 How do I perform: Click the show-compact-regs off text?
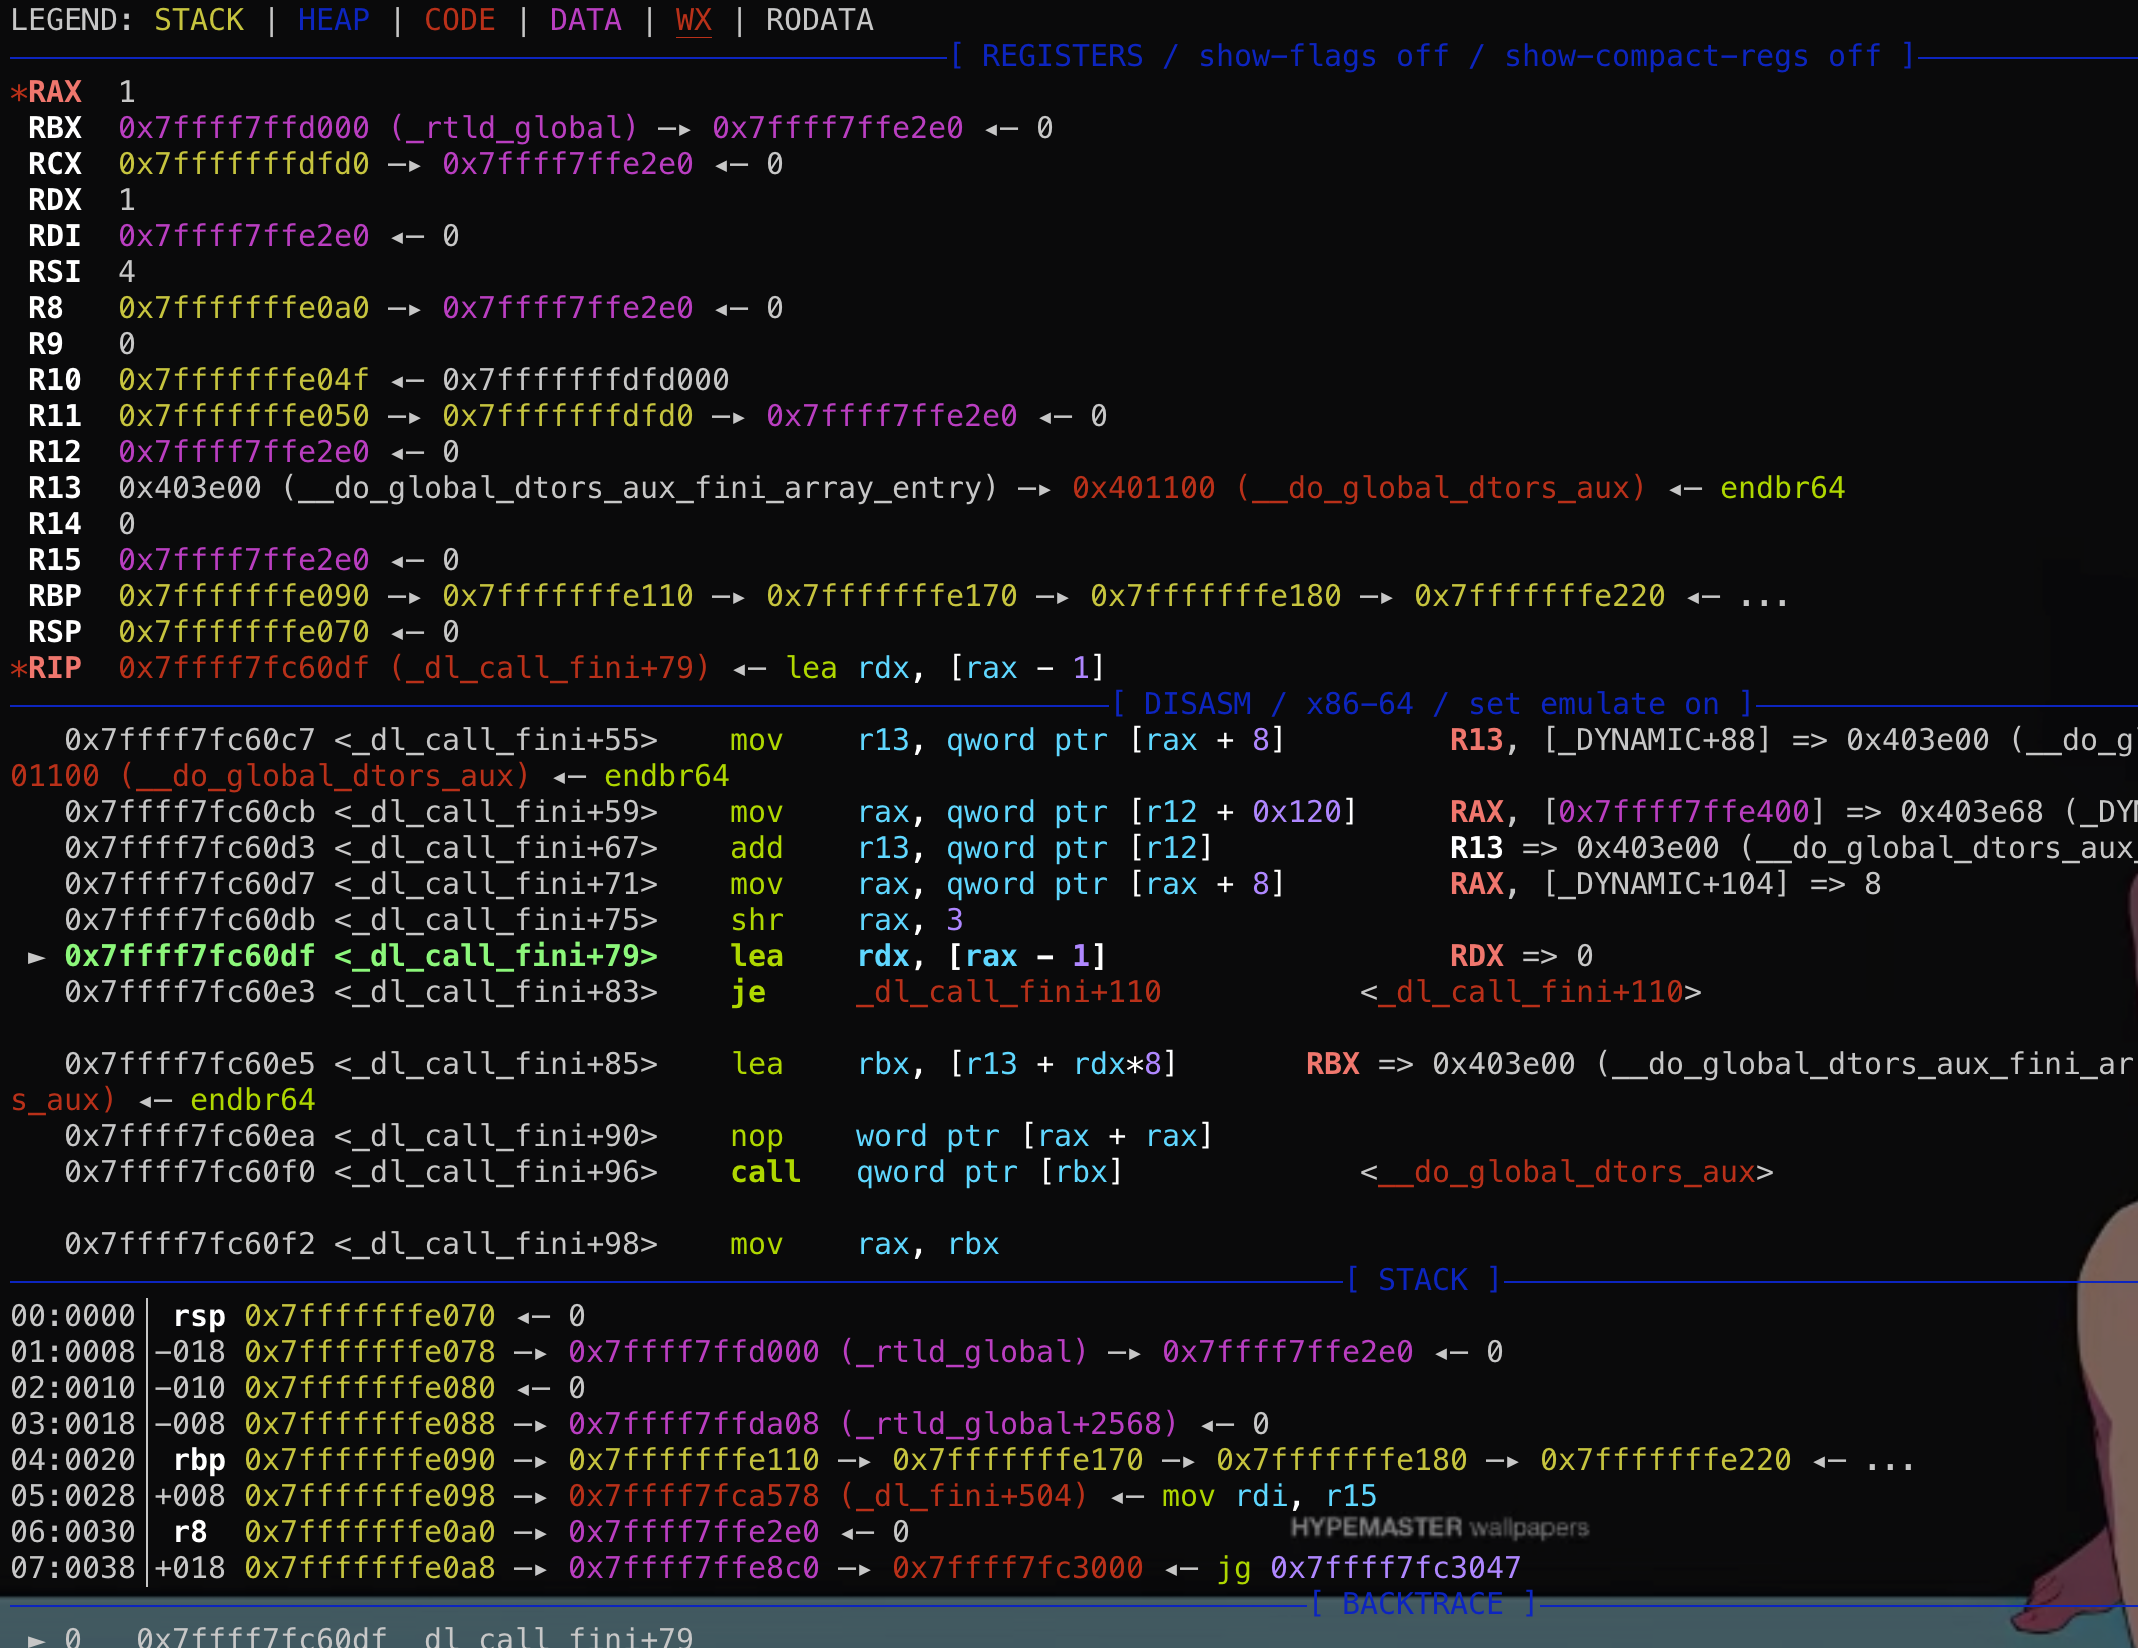click(1692, 56)
